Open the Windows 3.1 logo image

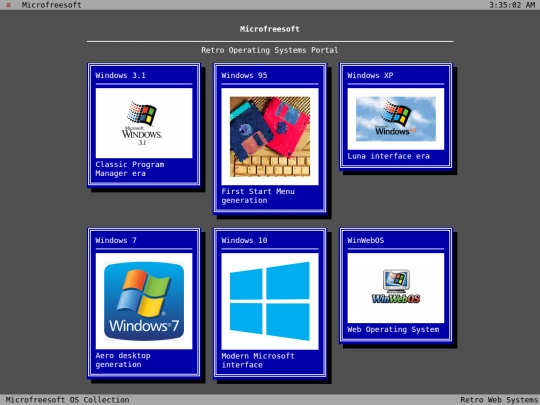[x=144, y=123]
